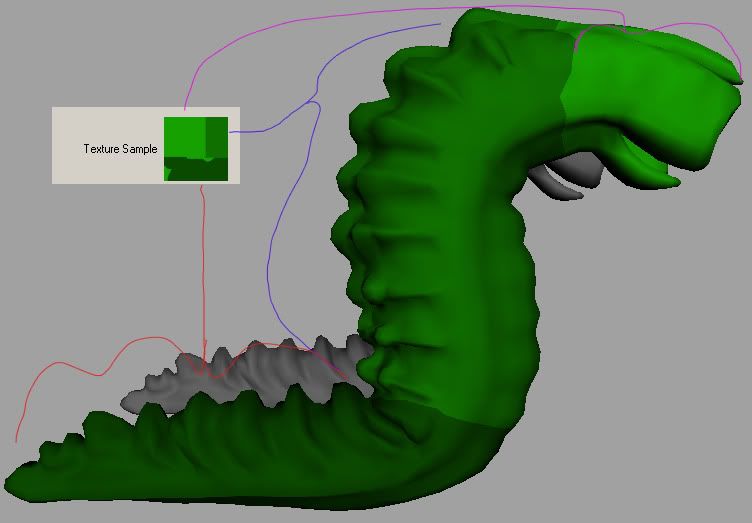This screenshot has height=523, width=752.
Task: Click the green Texture Sample swatch
Action: (196, 149)
